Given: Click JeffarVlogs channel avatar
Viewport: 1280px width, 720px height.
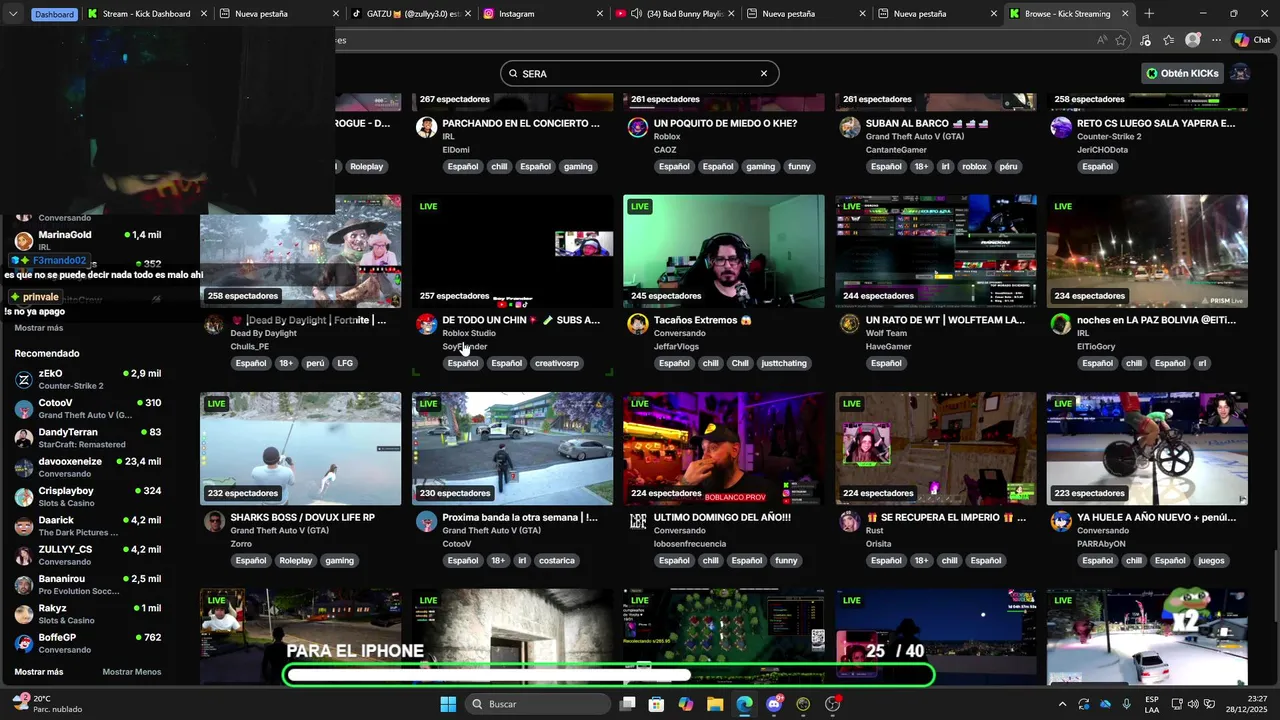Looking at the screenshot, I should click(x=638, y=324).
